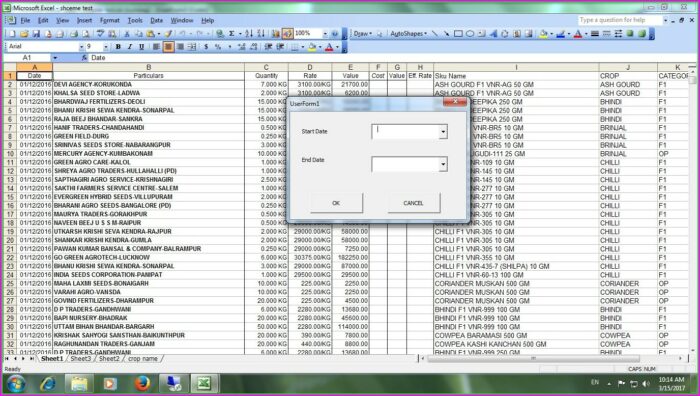Open the Borders dropdown arrow

coord(303,46)
